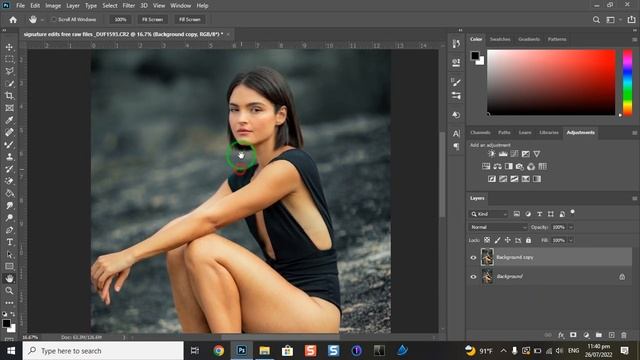Add a Brightness/Contrast adjustment
The height and width of the screenshot is (360, 640).
[492, 154]
